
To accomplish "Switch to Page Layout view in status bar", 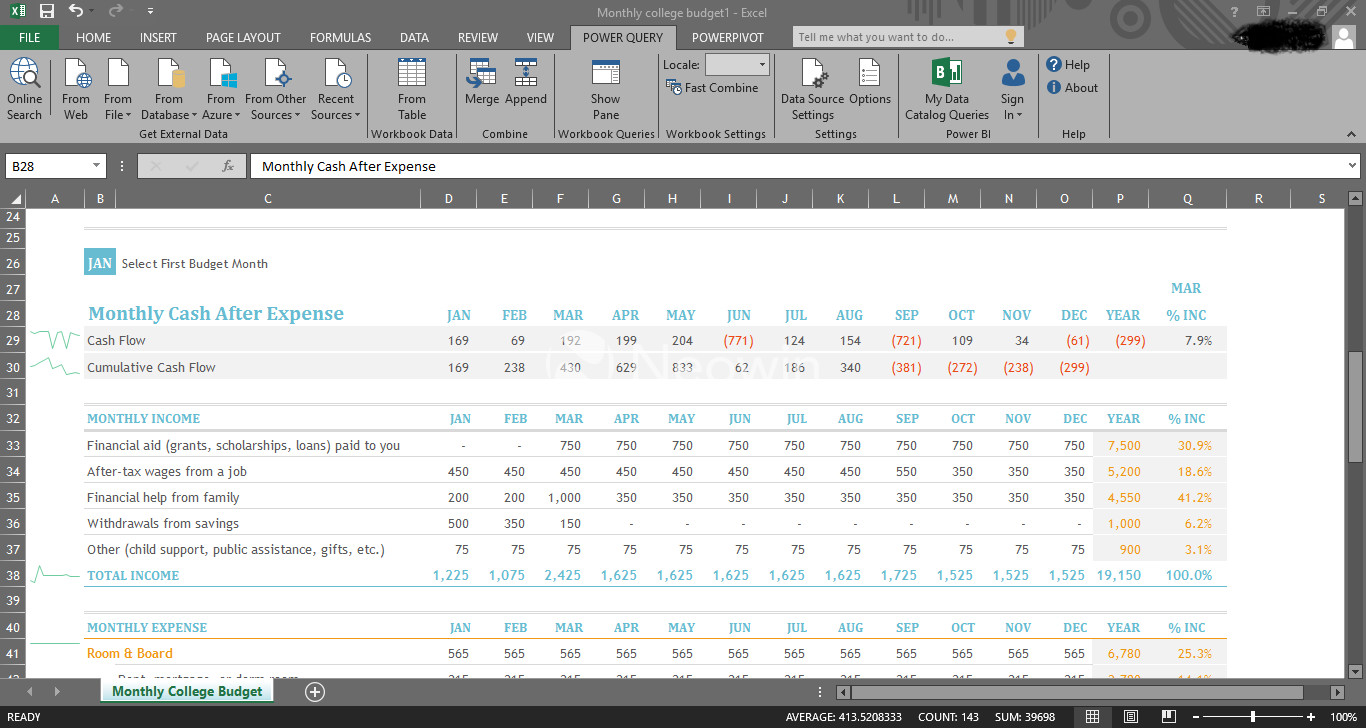I will pyautogui.click(x=1130, y=717).
